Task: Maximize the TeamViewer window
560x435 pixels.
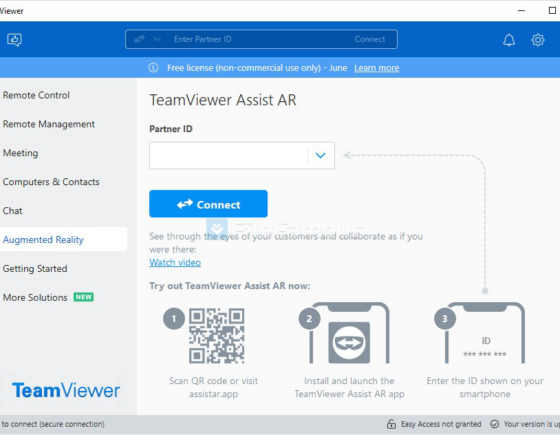Action: 552,11
